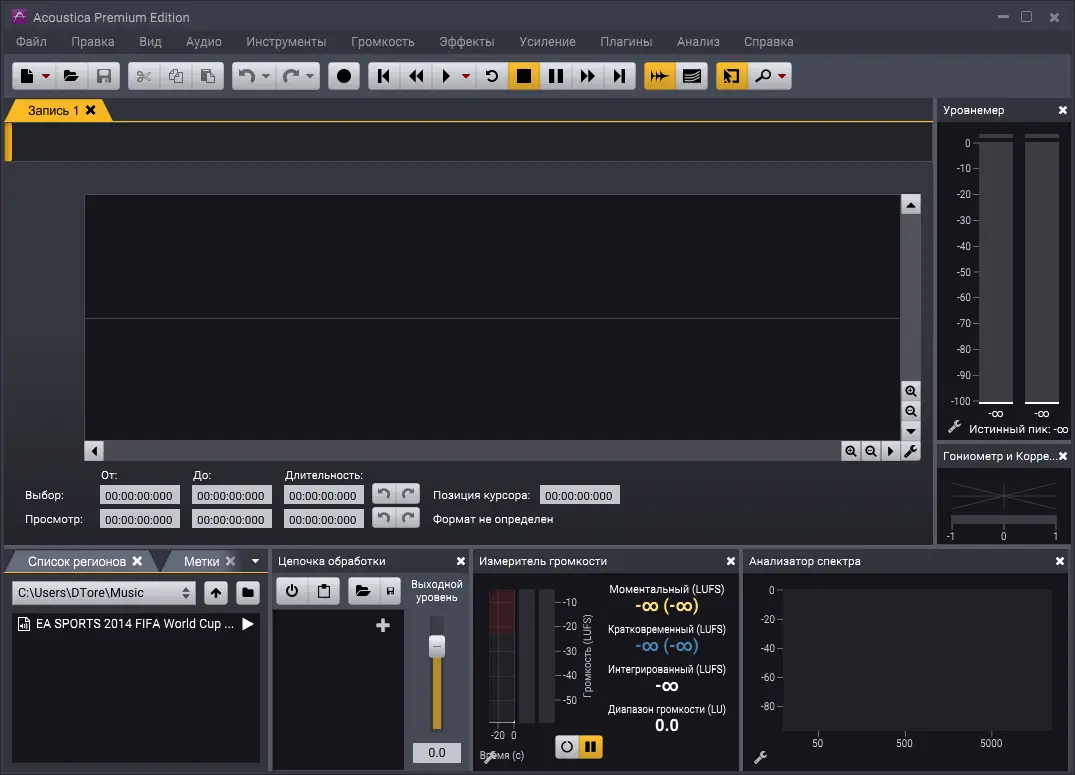Image resolution: width=1075 pixels, height=775 pixels.
Task: Open the Эффекты menu
Action: tap(466, 41)
